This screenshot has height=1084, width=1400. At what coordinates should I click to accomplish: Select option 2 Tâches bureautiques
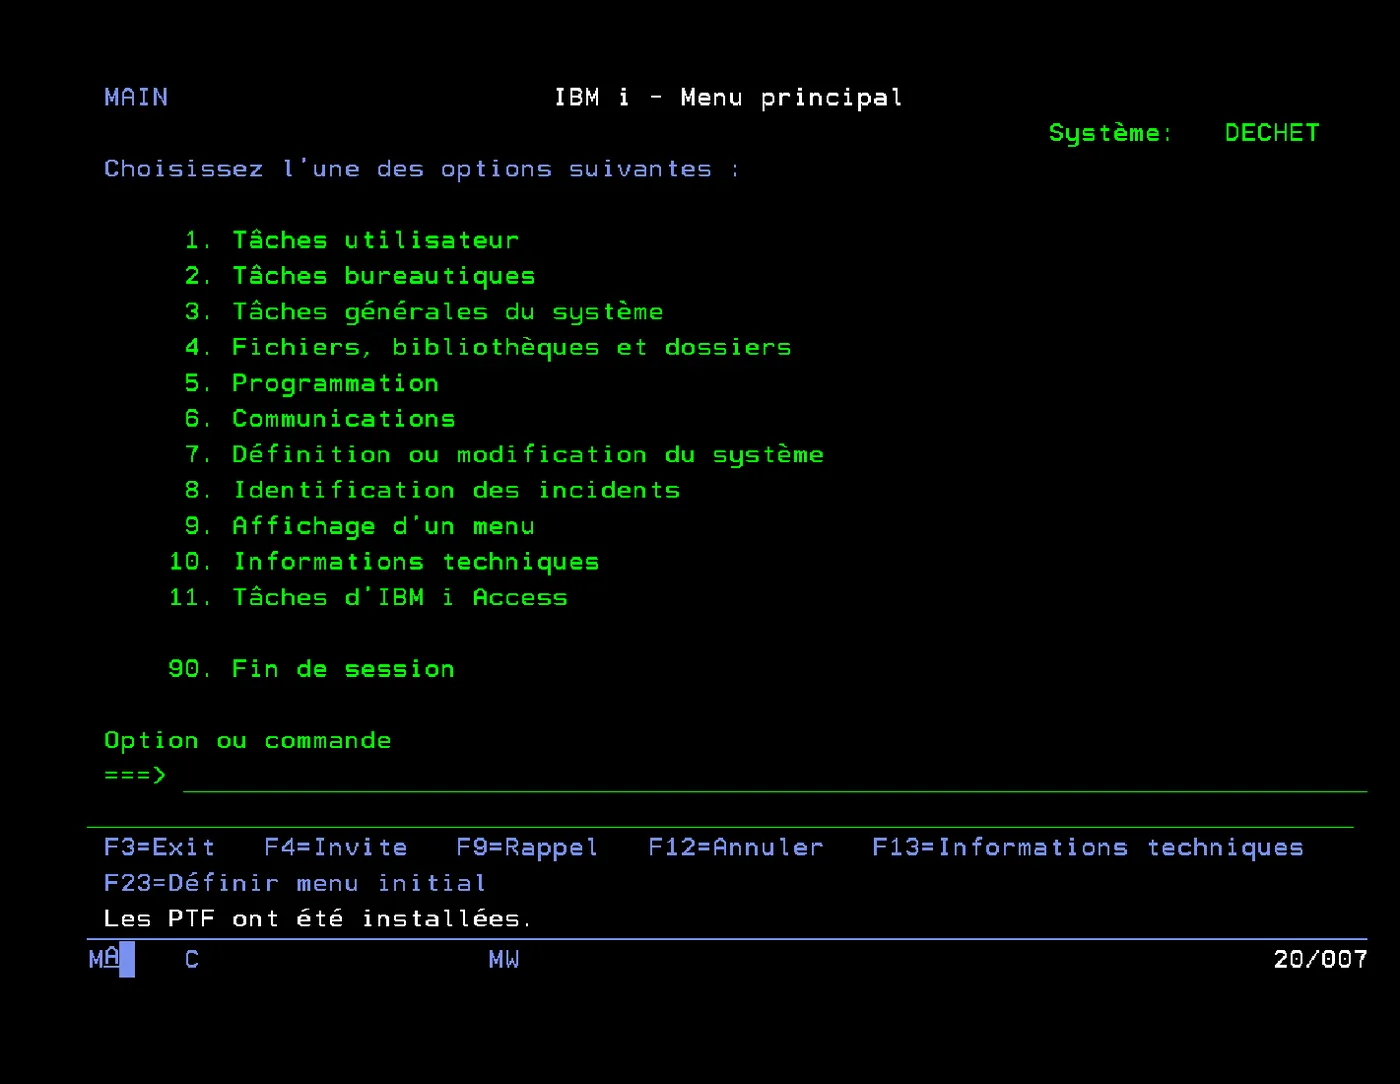pyautogui.click(x=360, y=277)
